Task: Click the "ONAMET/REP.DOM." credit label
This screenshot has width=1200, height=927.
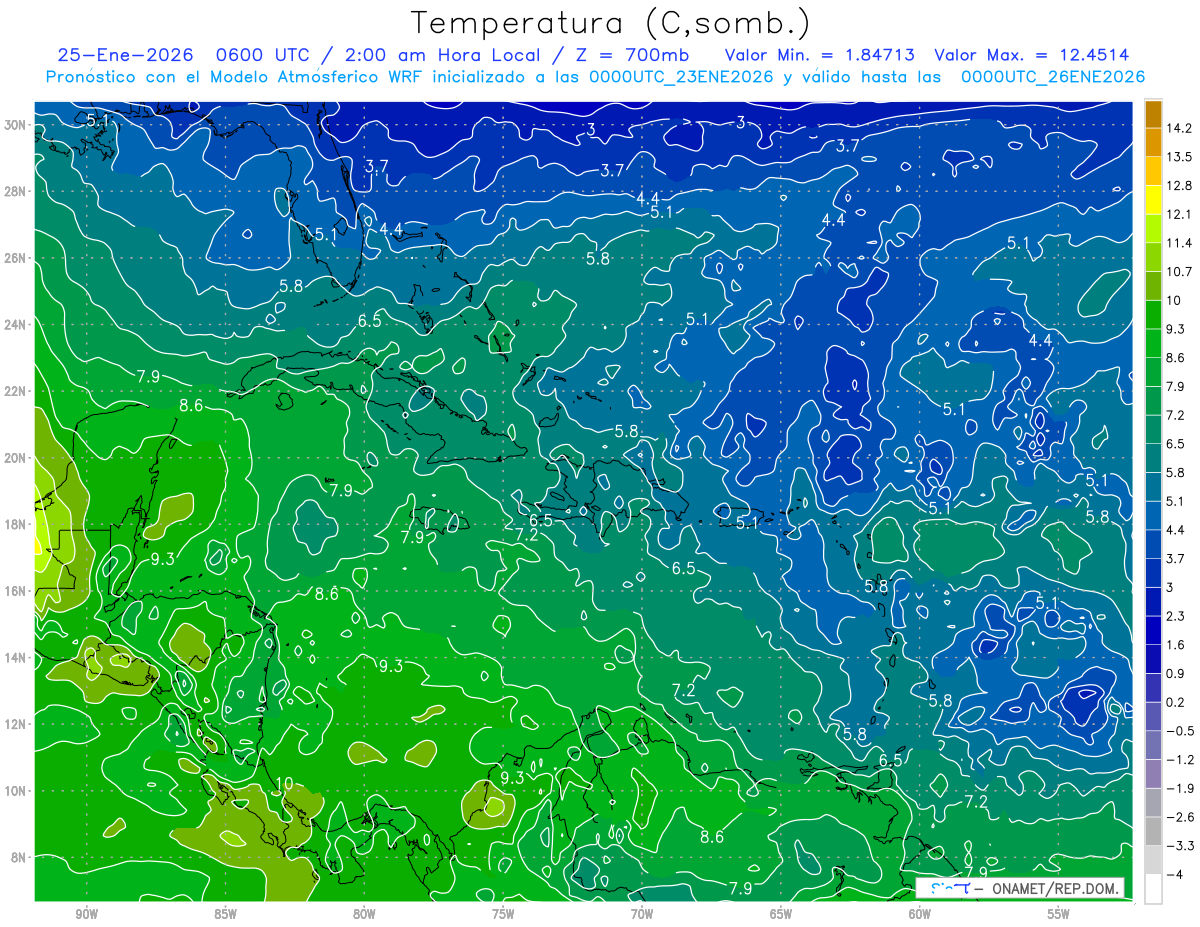Action: [1054, 888]
